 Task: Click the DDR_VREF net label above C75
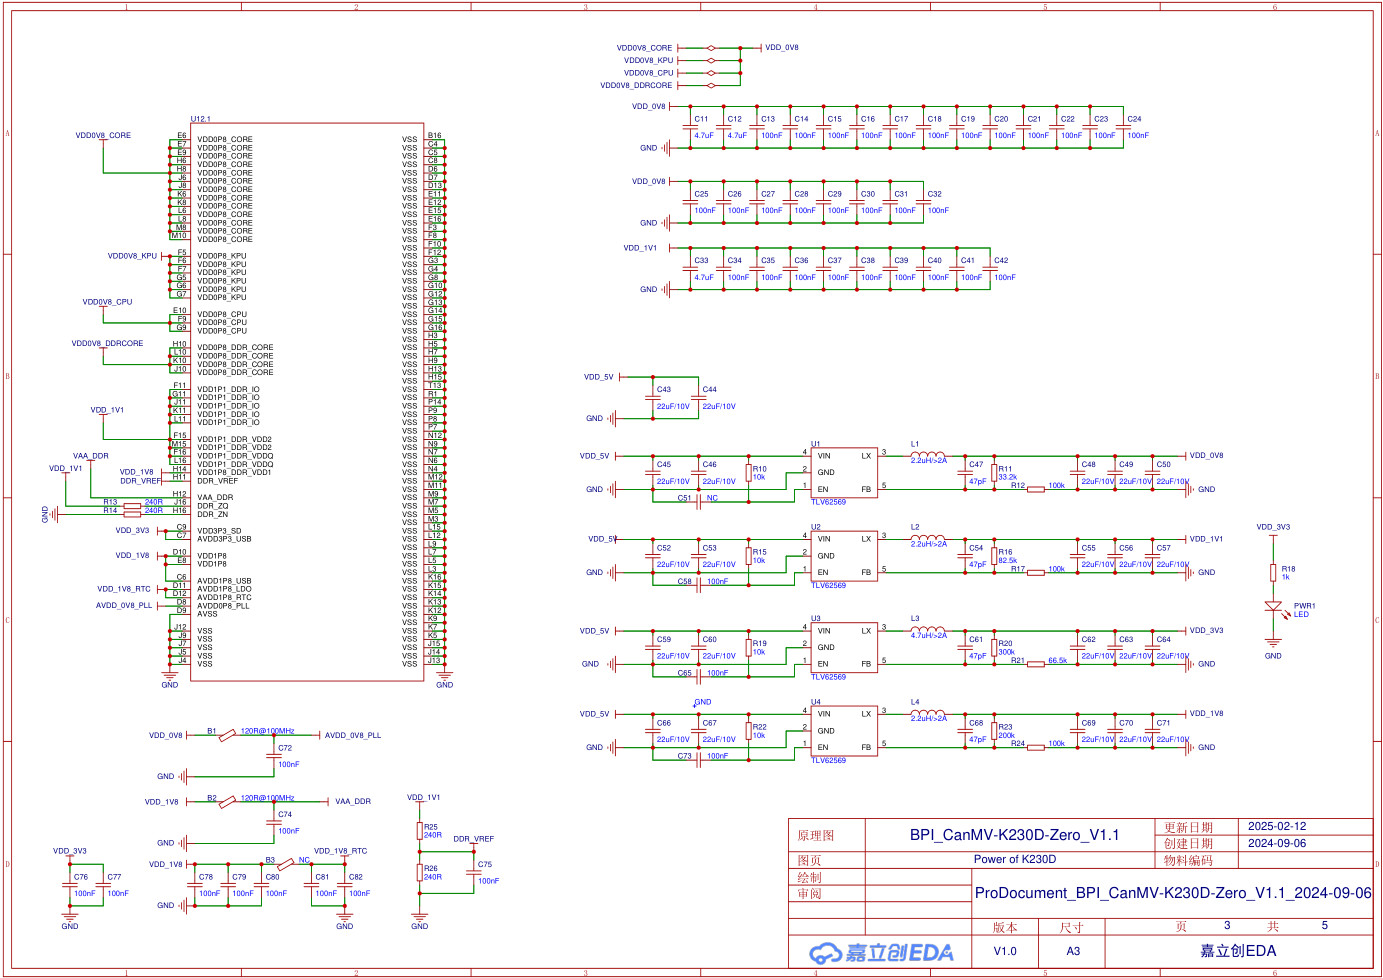click(x=474, y=840)
